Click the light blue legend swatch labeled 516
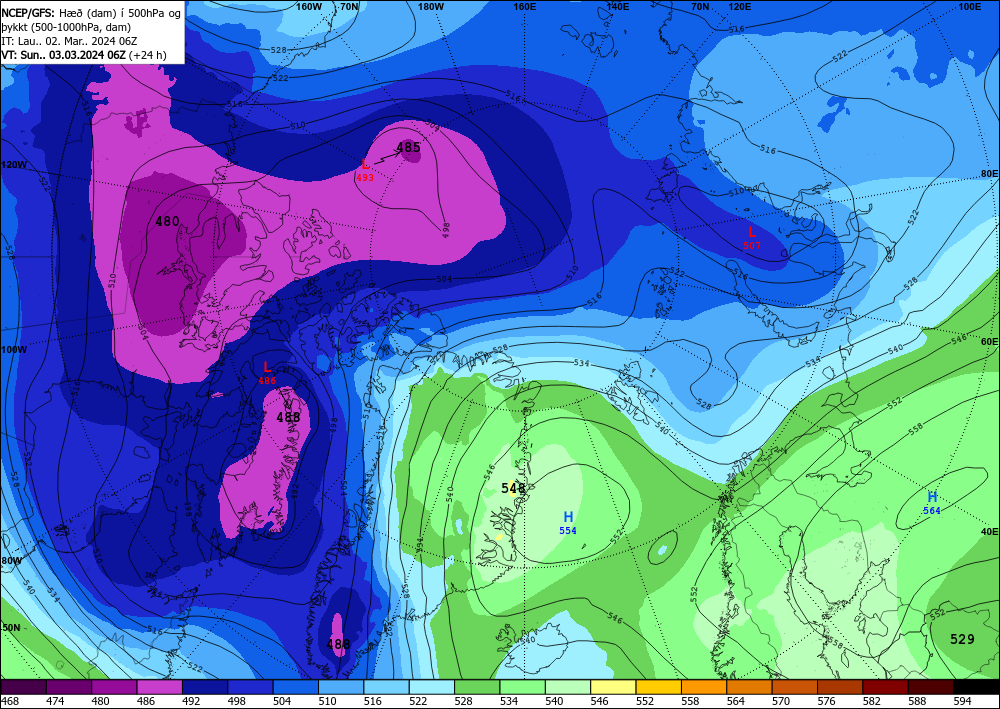 [386, 687]
